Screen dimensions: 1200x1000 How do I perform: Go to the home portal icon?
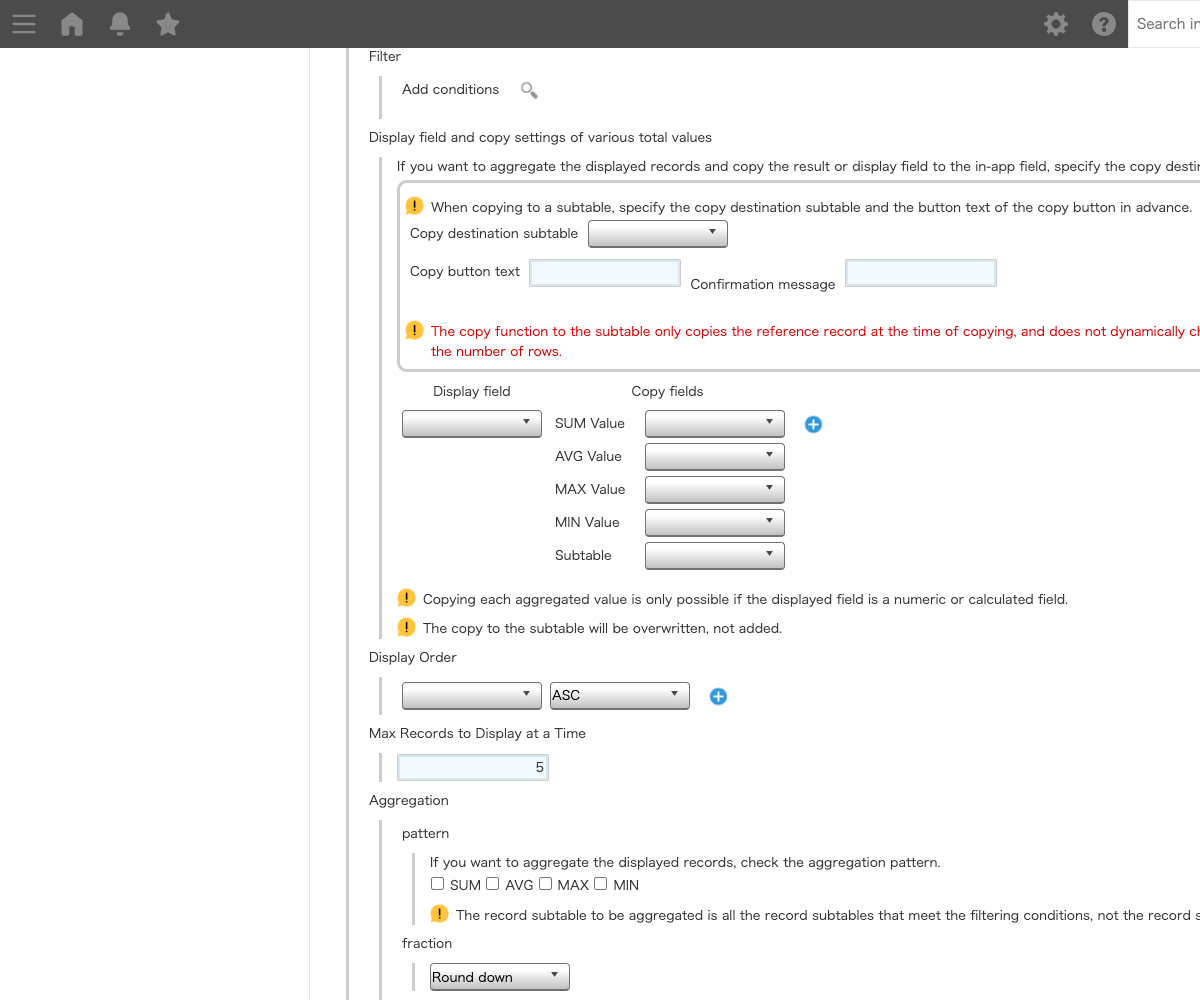click(x=72, y=24)
